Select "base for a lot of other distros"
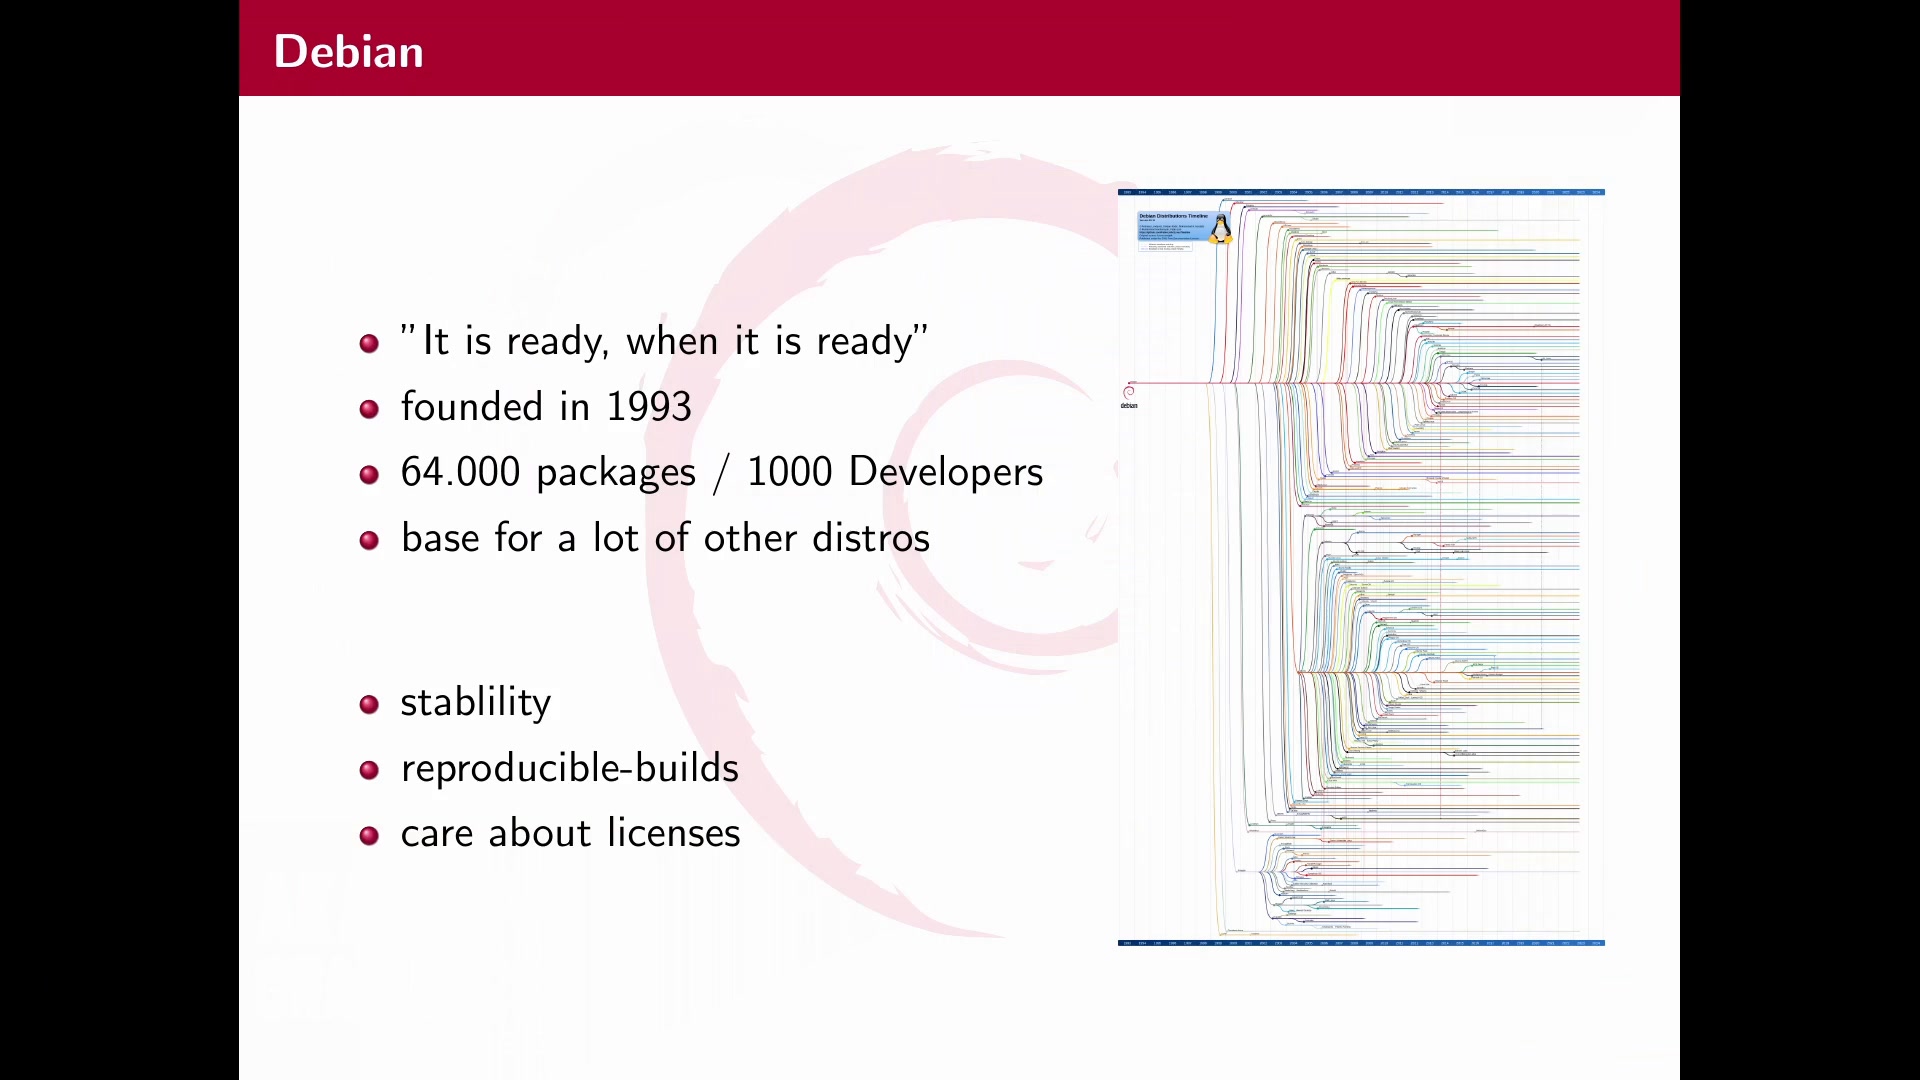The image size is (1920, 1080). [x=665, y=538]
